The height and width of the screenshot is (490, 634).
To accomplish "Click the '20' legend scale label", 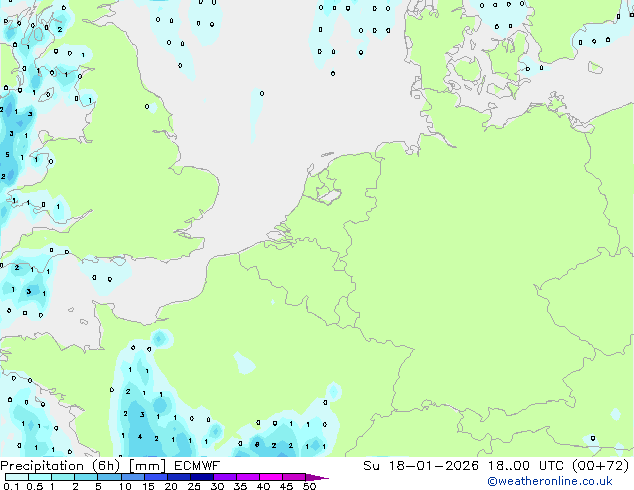I will tap(171, 486).
